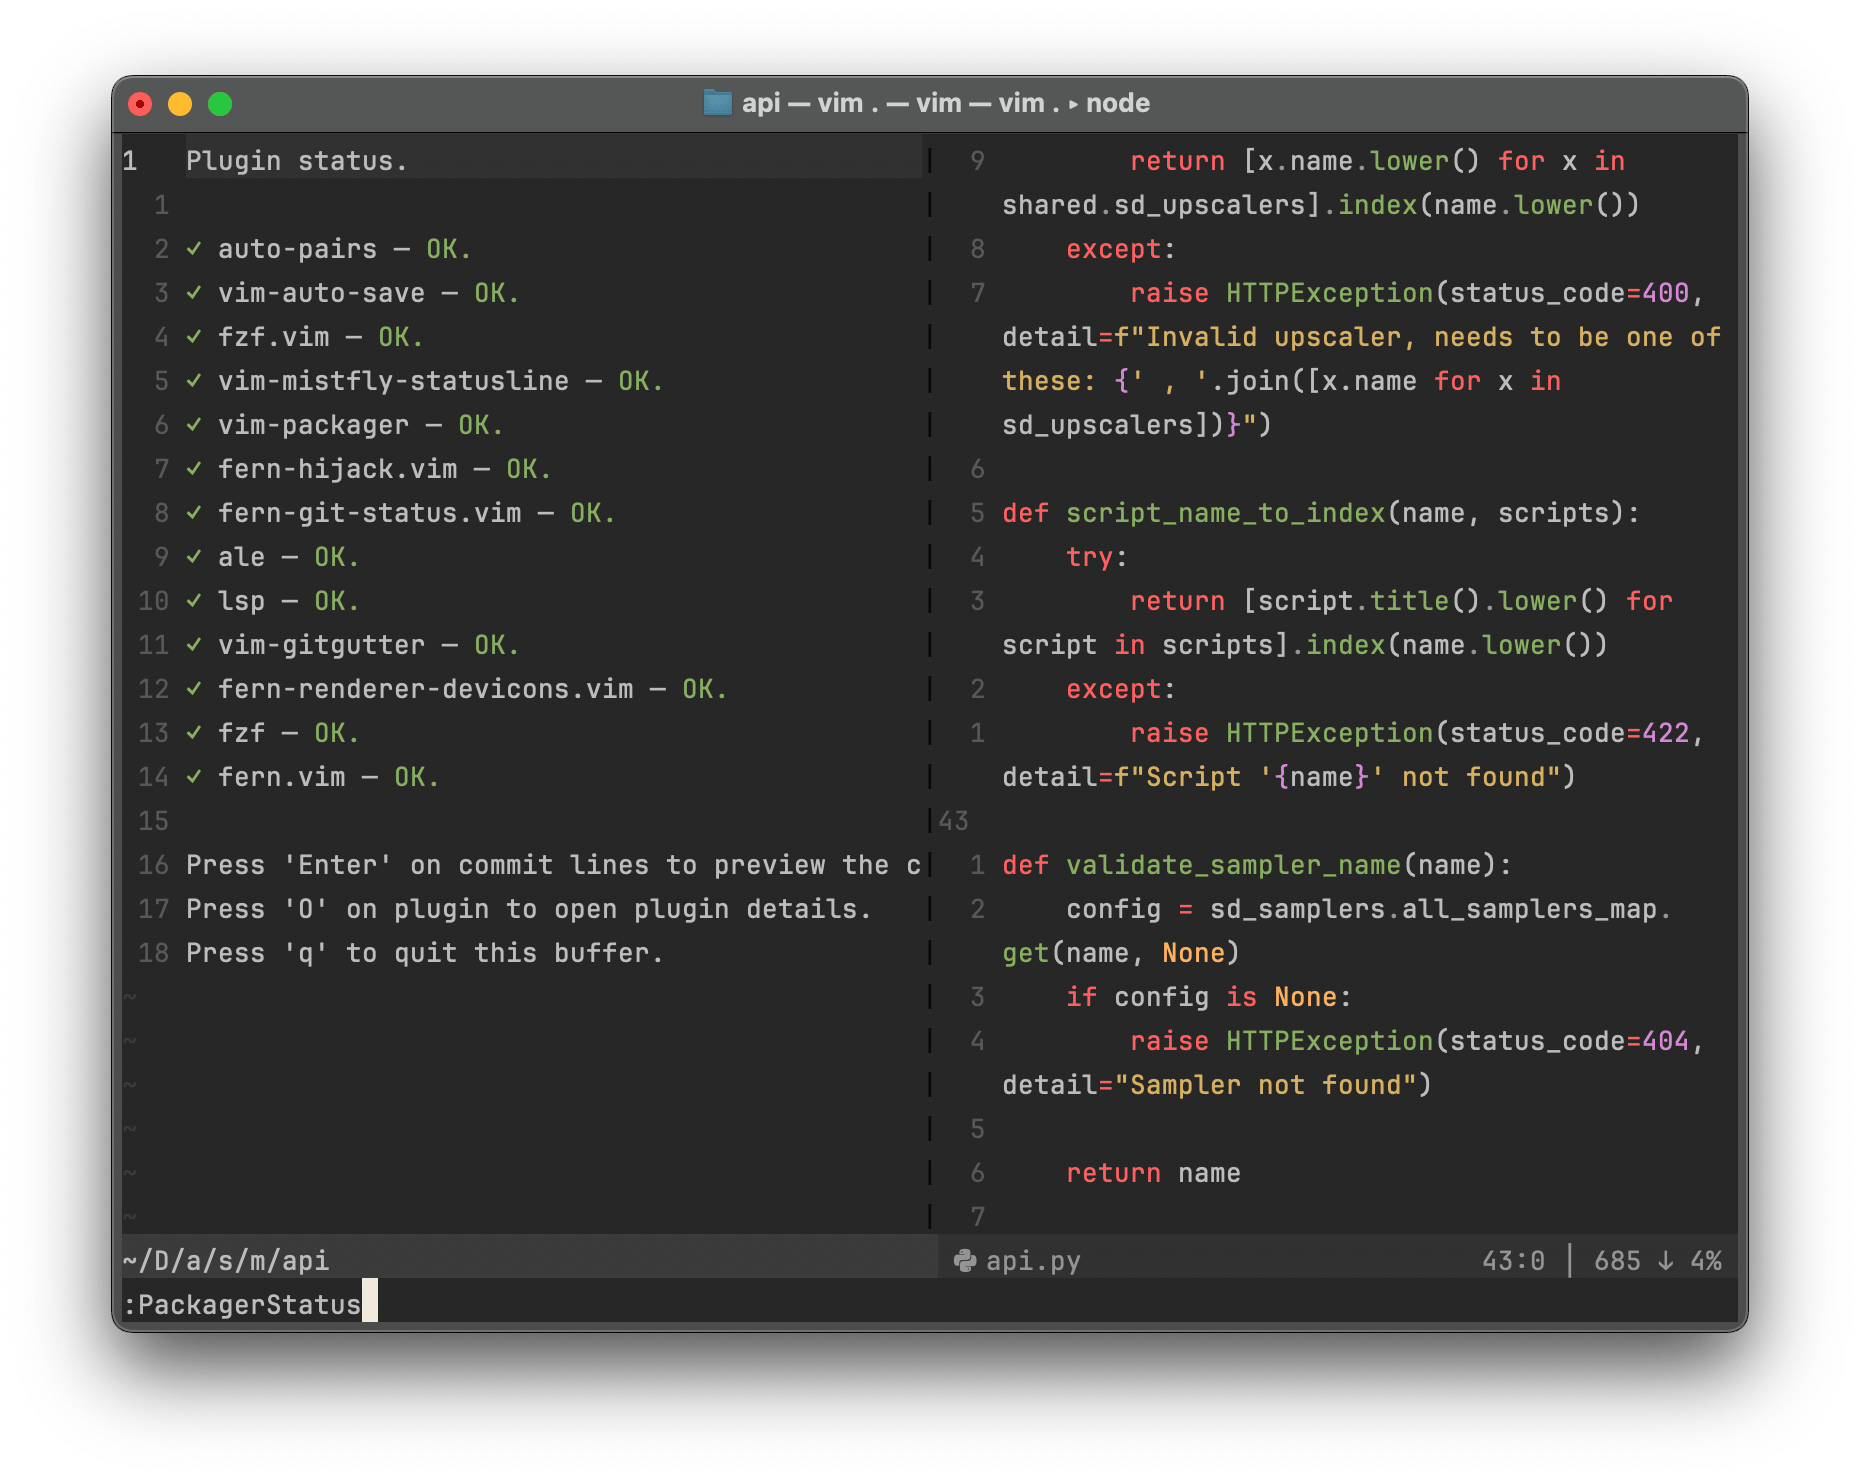Click 'def script_name_to_index' function definition
The height and width of the screenshot is (1480, 1860).
pos(1322,513)
